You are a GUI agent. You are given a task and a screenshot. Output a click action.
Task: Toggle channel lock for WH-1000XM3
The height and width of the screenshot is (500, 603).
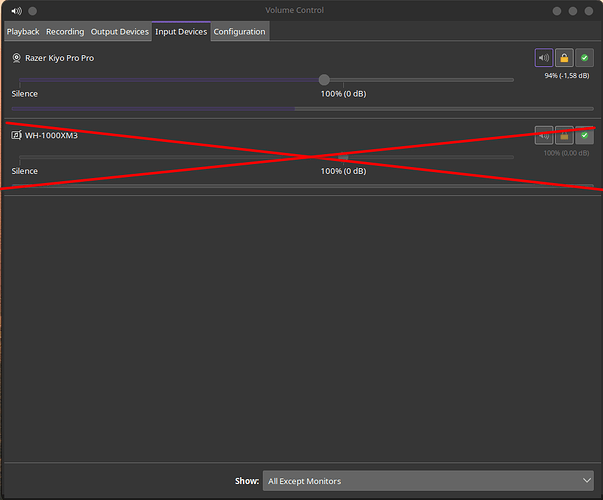(564, 135)
